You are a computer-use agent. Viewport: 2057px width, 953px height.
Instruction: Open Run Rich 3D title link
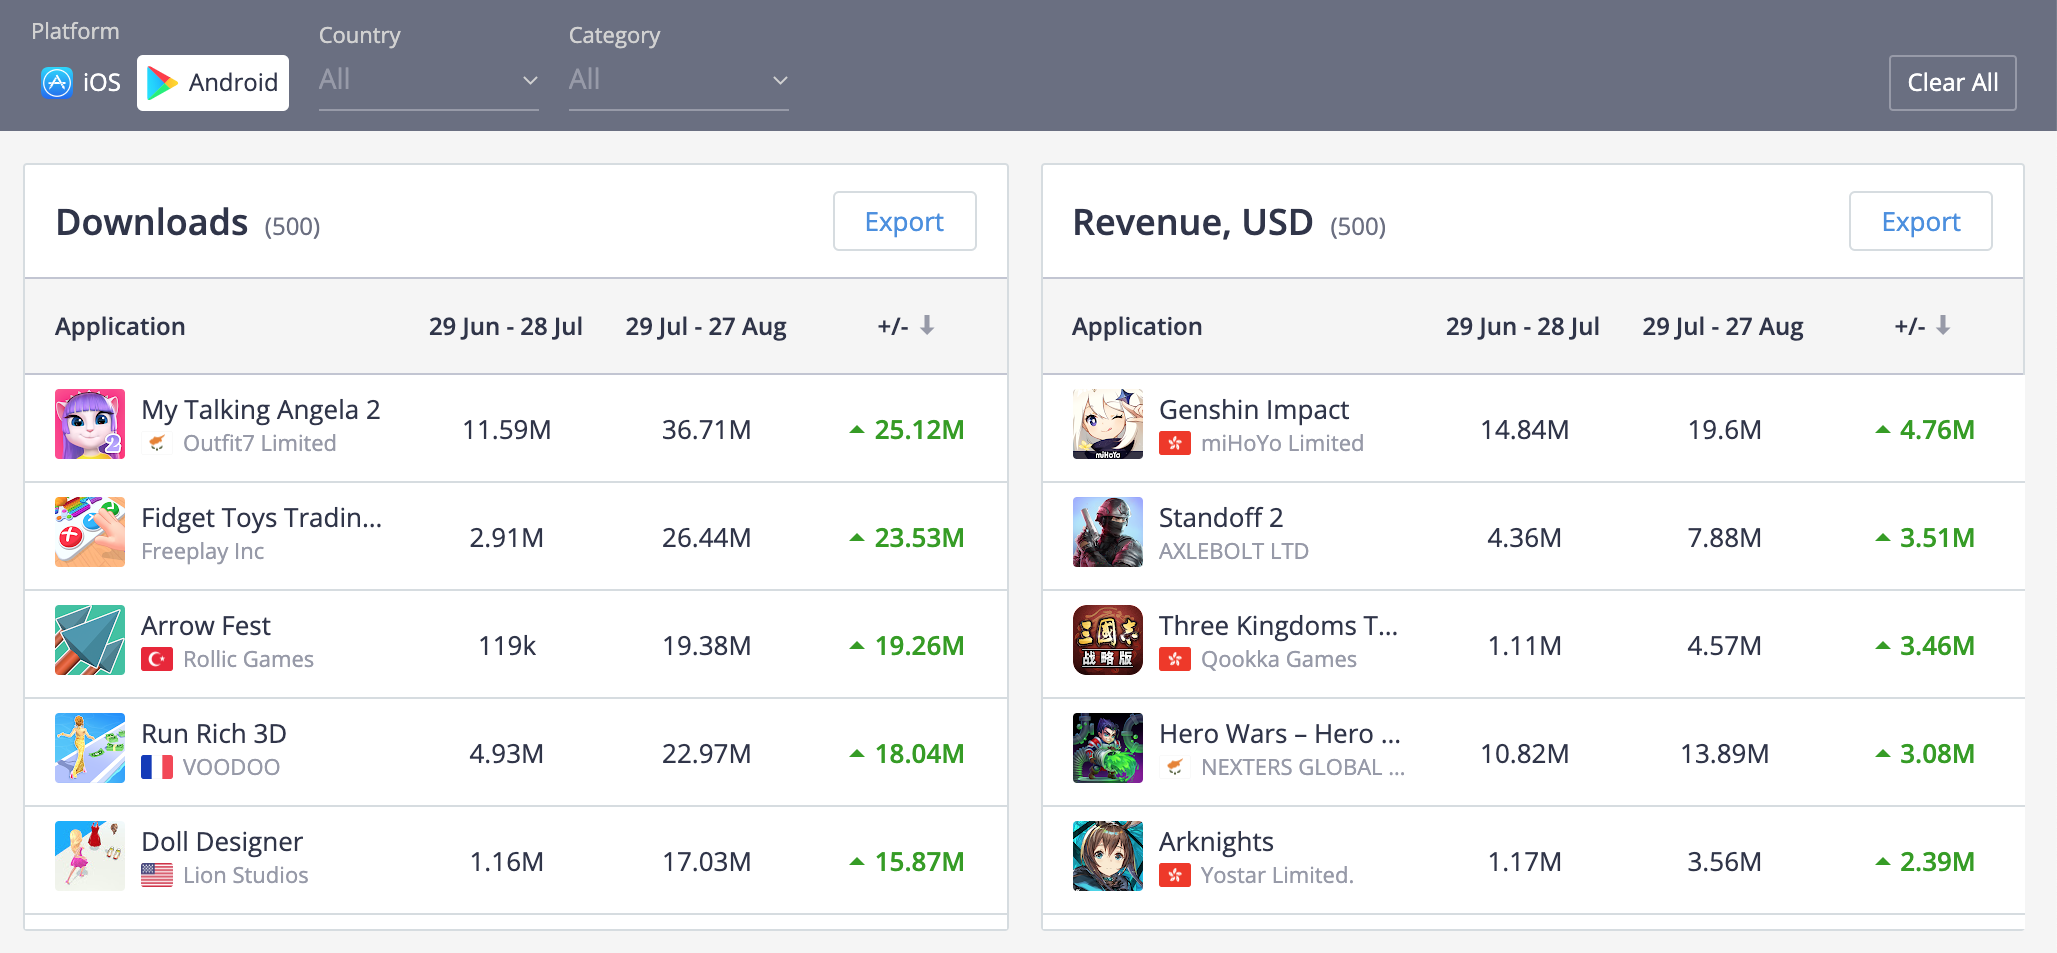(214, 733)
